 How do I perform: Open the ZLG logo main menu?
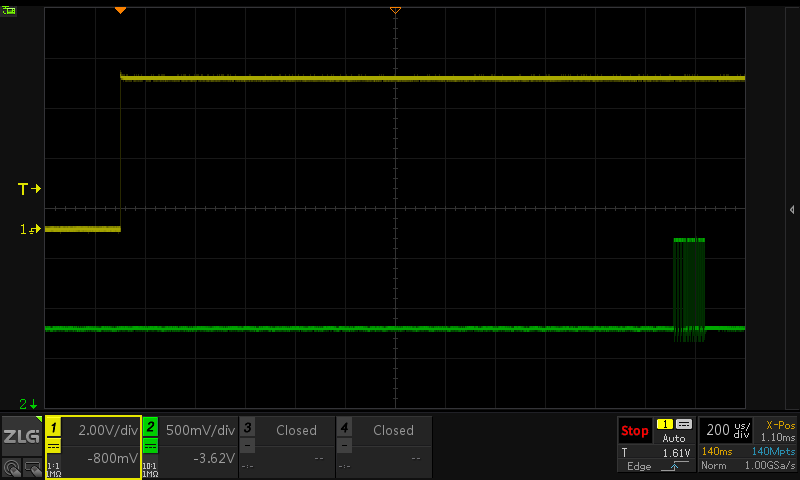21,436
